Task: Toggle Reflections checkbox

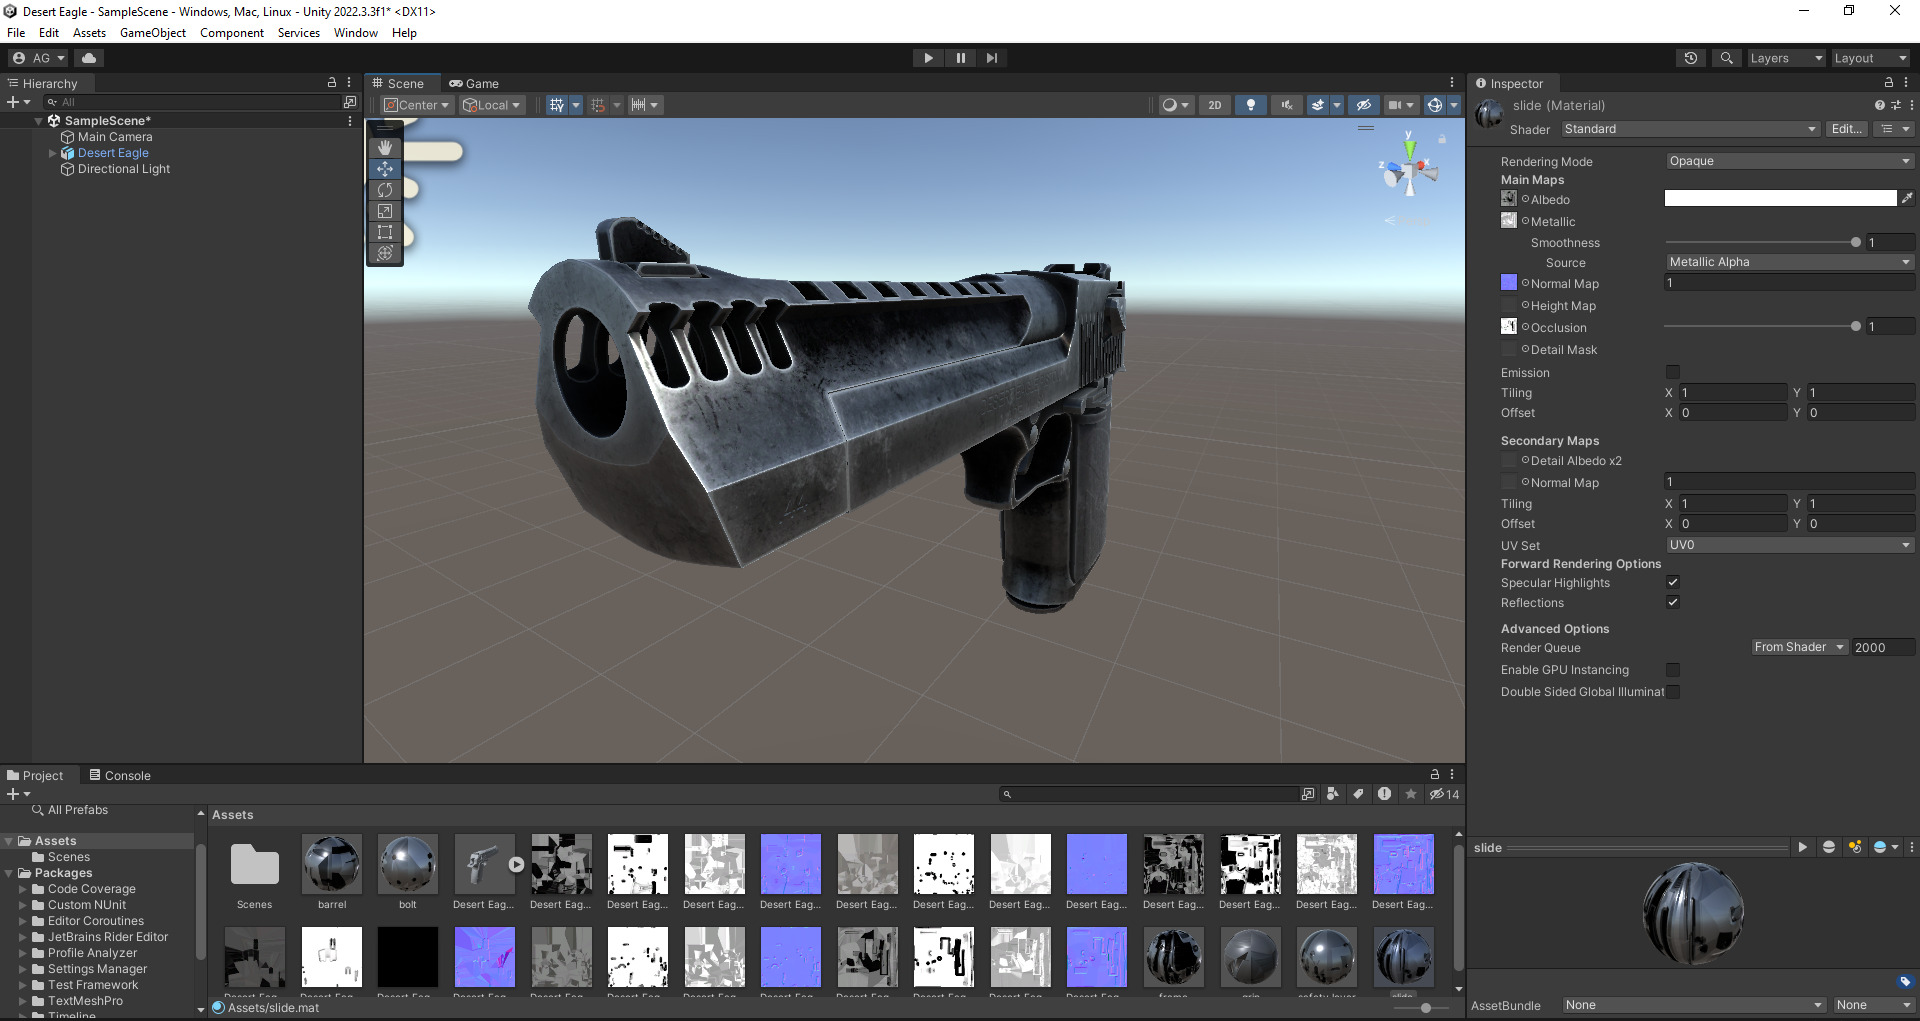Action: 1673,602
